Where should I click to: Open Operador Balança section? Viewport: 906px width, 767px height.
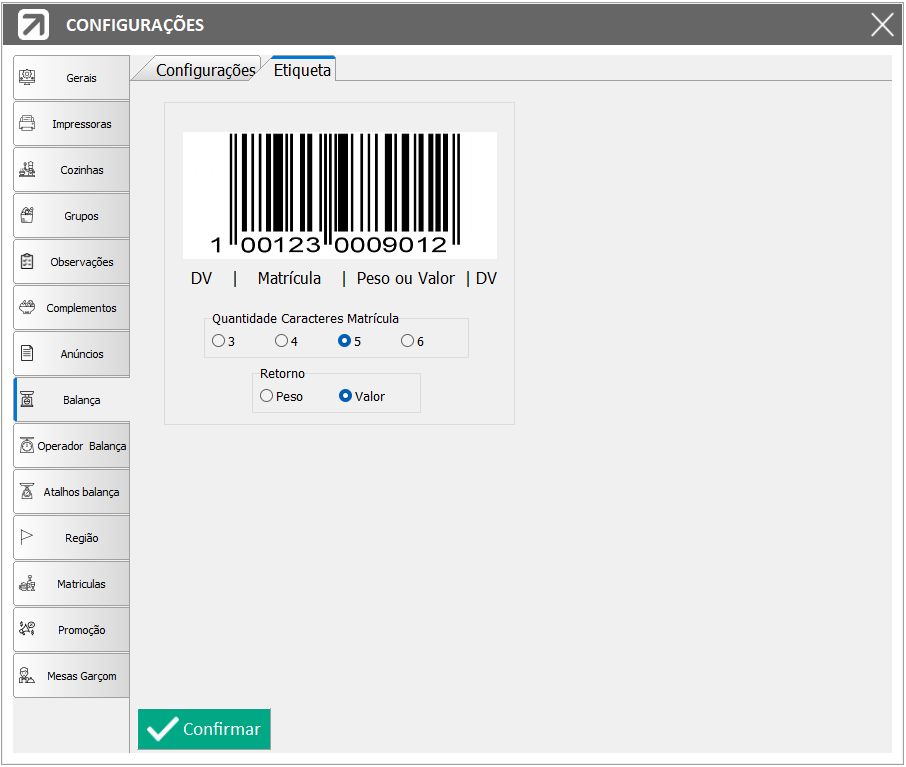72,446
